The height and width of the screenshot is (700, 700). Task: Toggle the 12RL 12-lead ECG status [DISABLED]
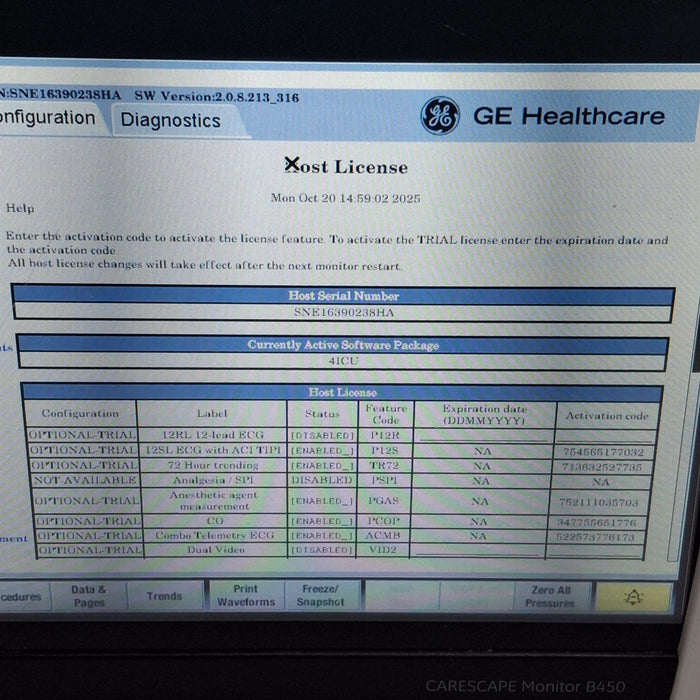coord(322,435)
